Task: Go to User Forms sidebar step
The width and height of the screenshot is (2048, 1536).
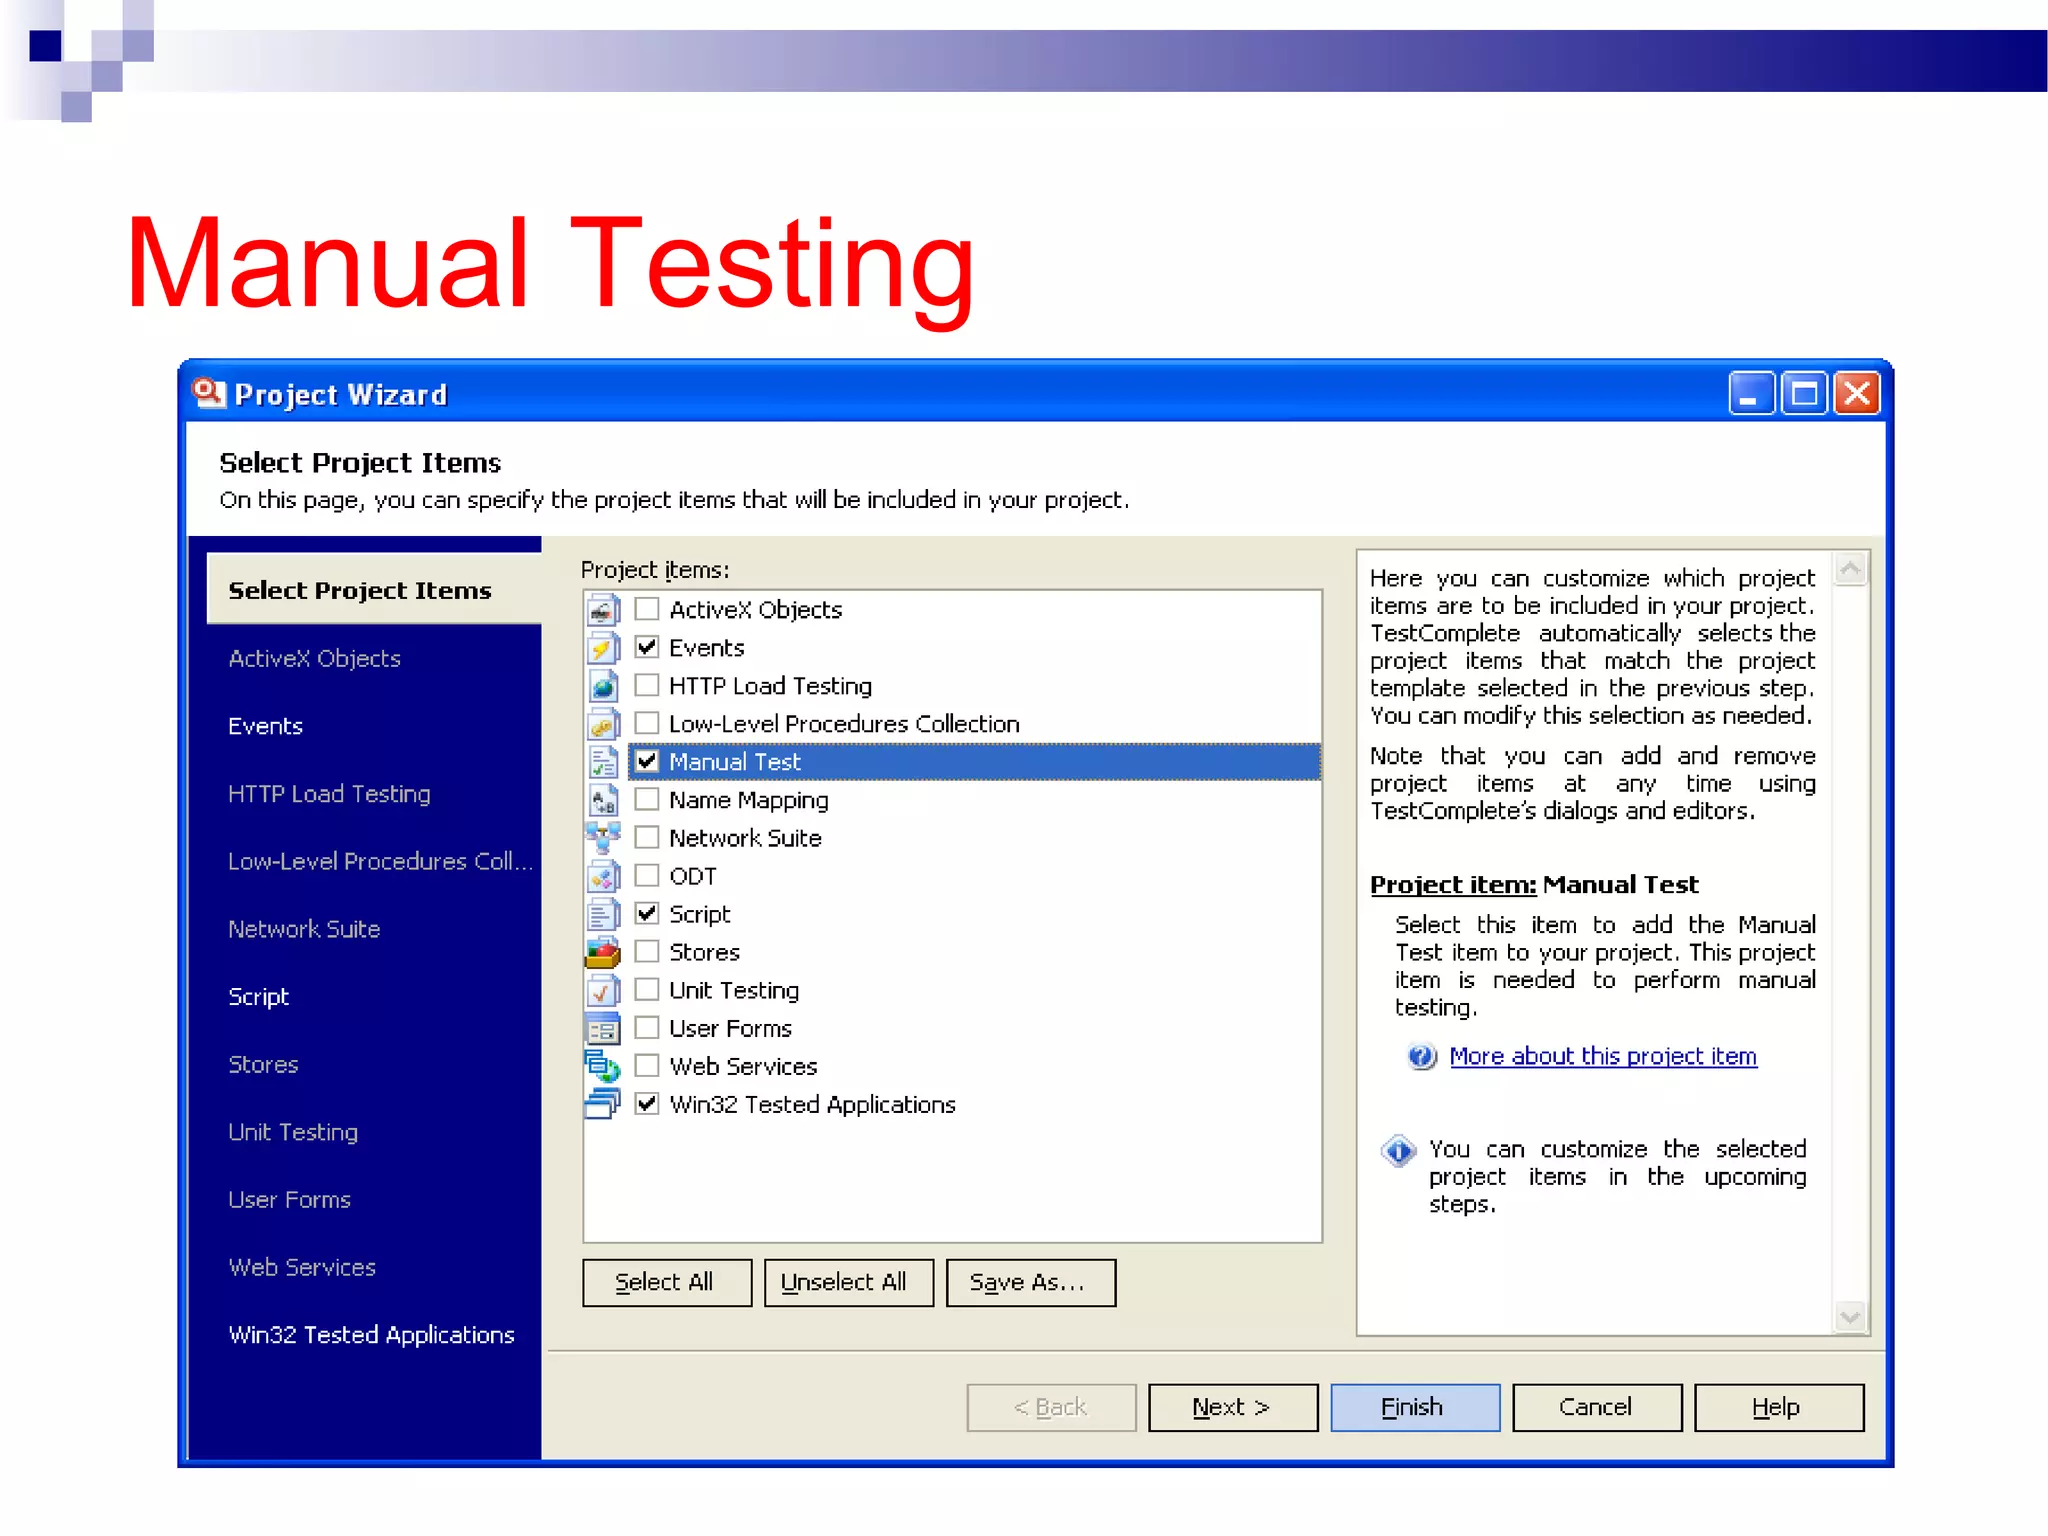Action: click(x=289, y=1200)
